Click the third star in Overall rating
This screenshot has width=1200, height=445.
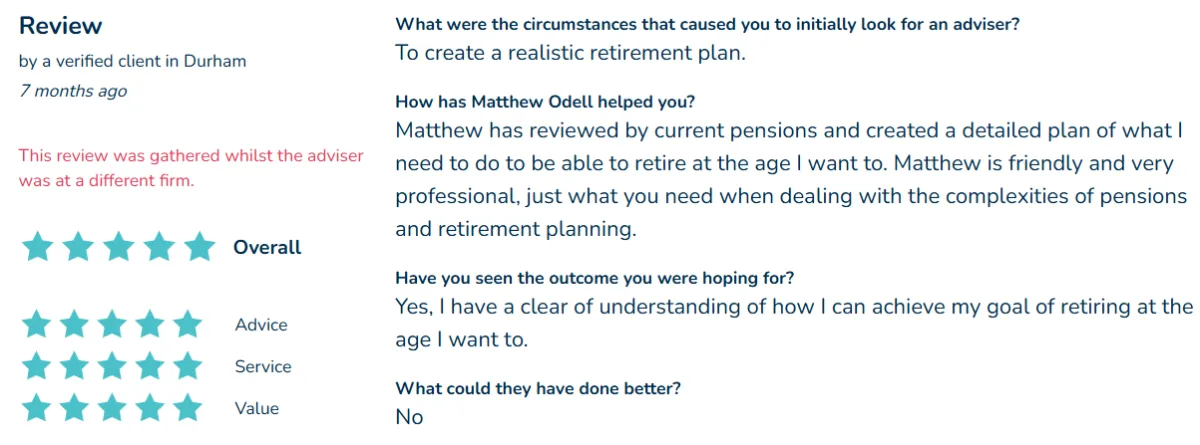point(119,246)
